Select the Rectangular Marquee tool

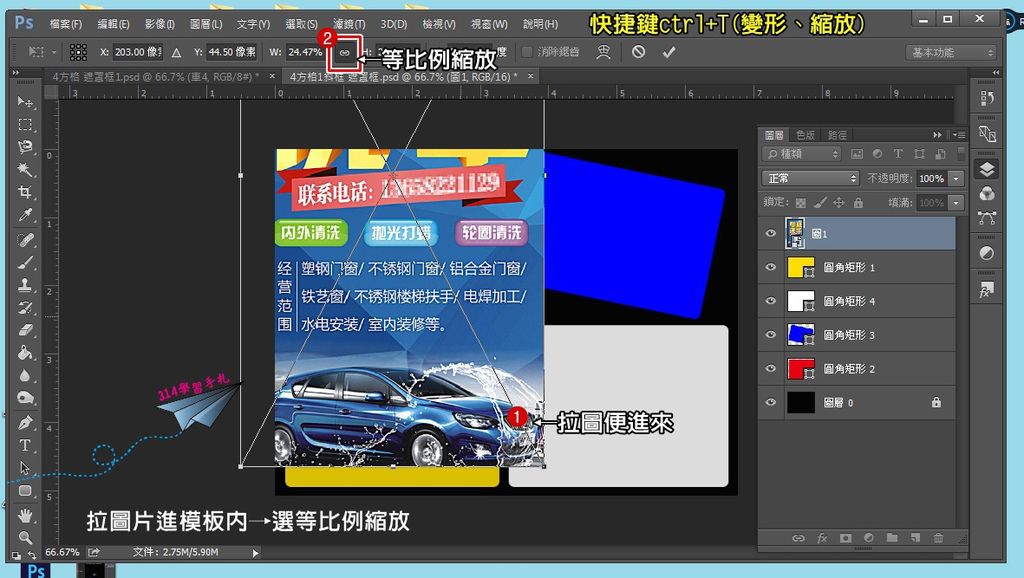point(25,124)
